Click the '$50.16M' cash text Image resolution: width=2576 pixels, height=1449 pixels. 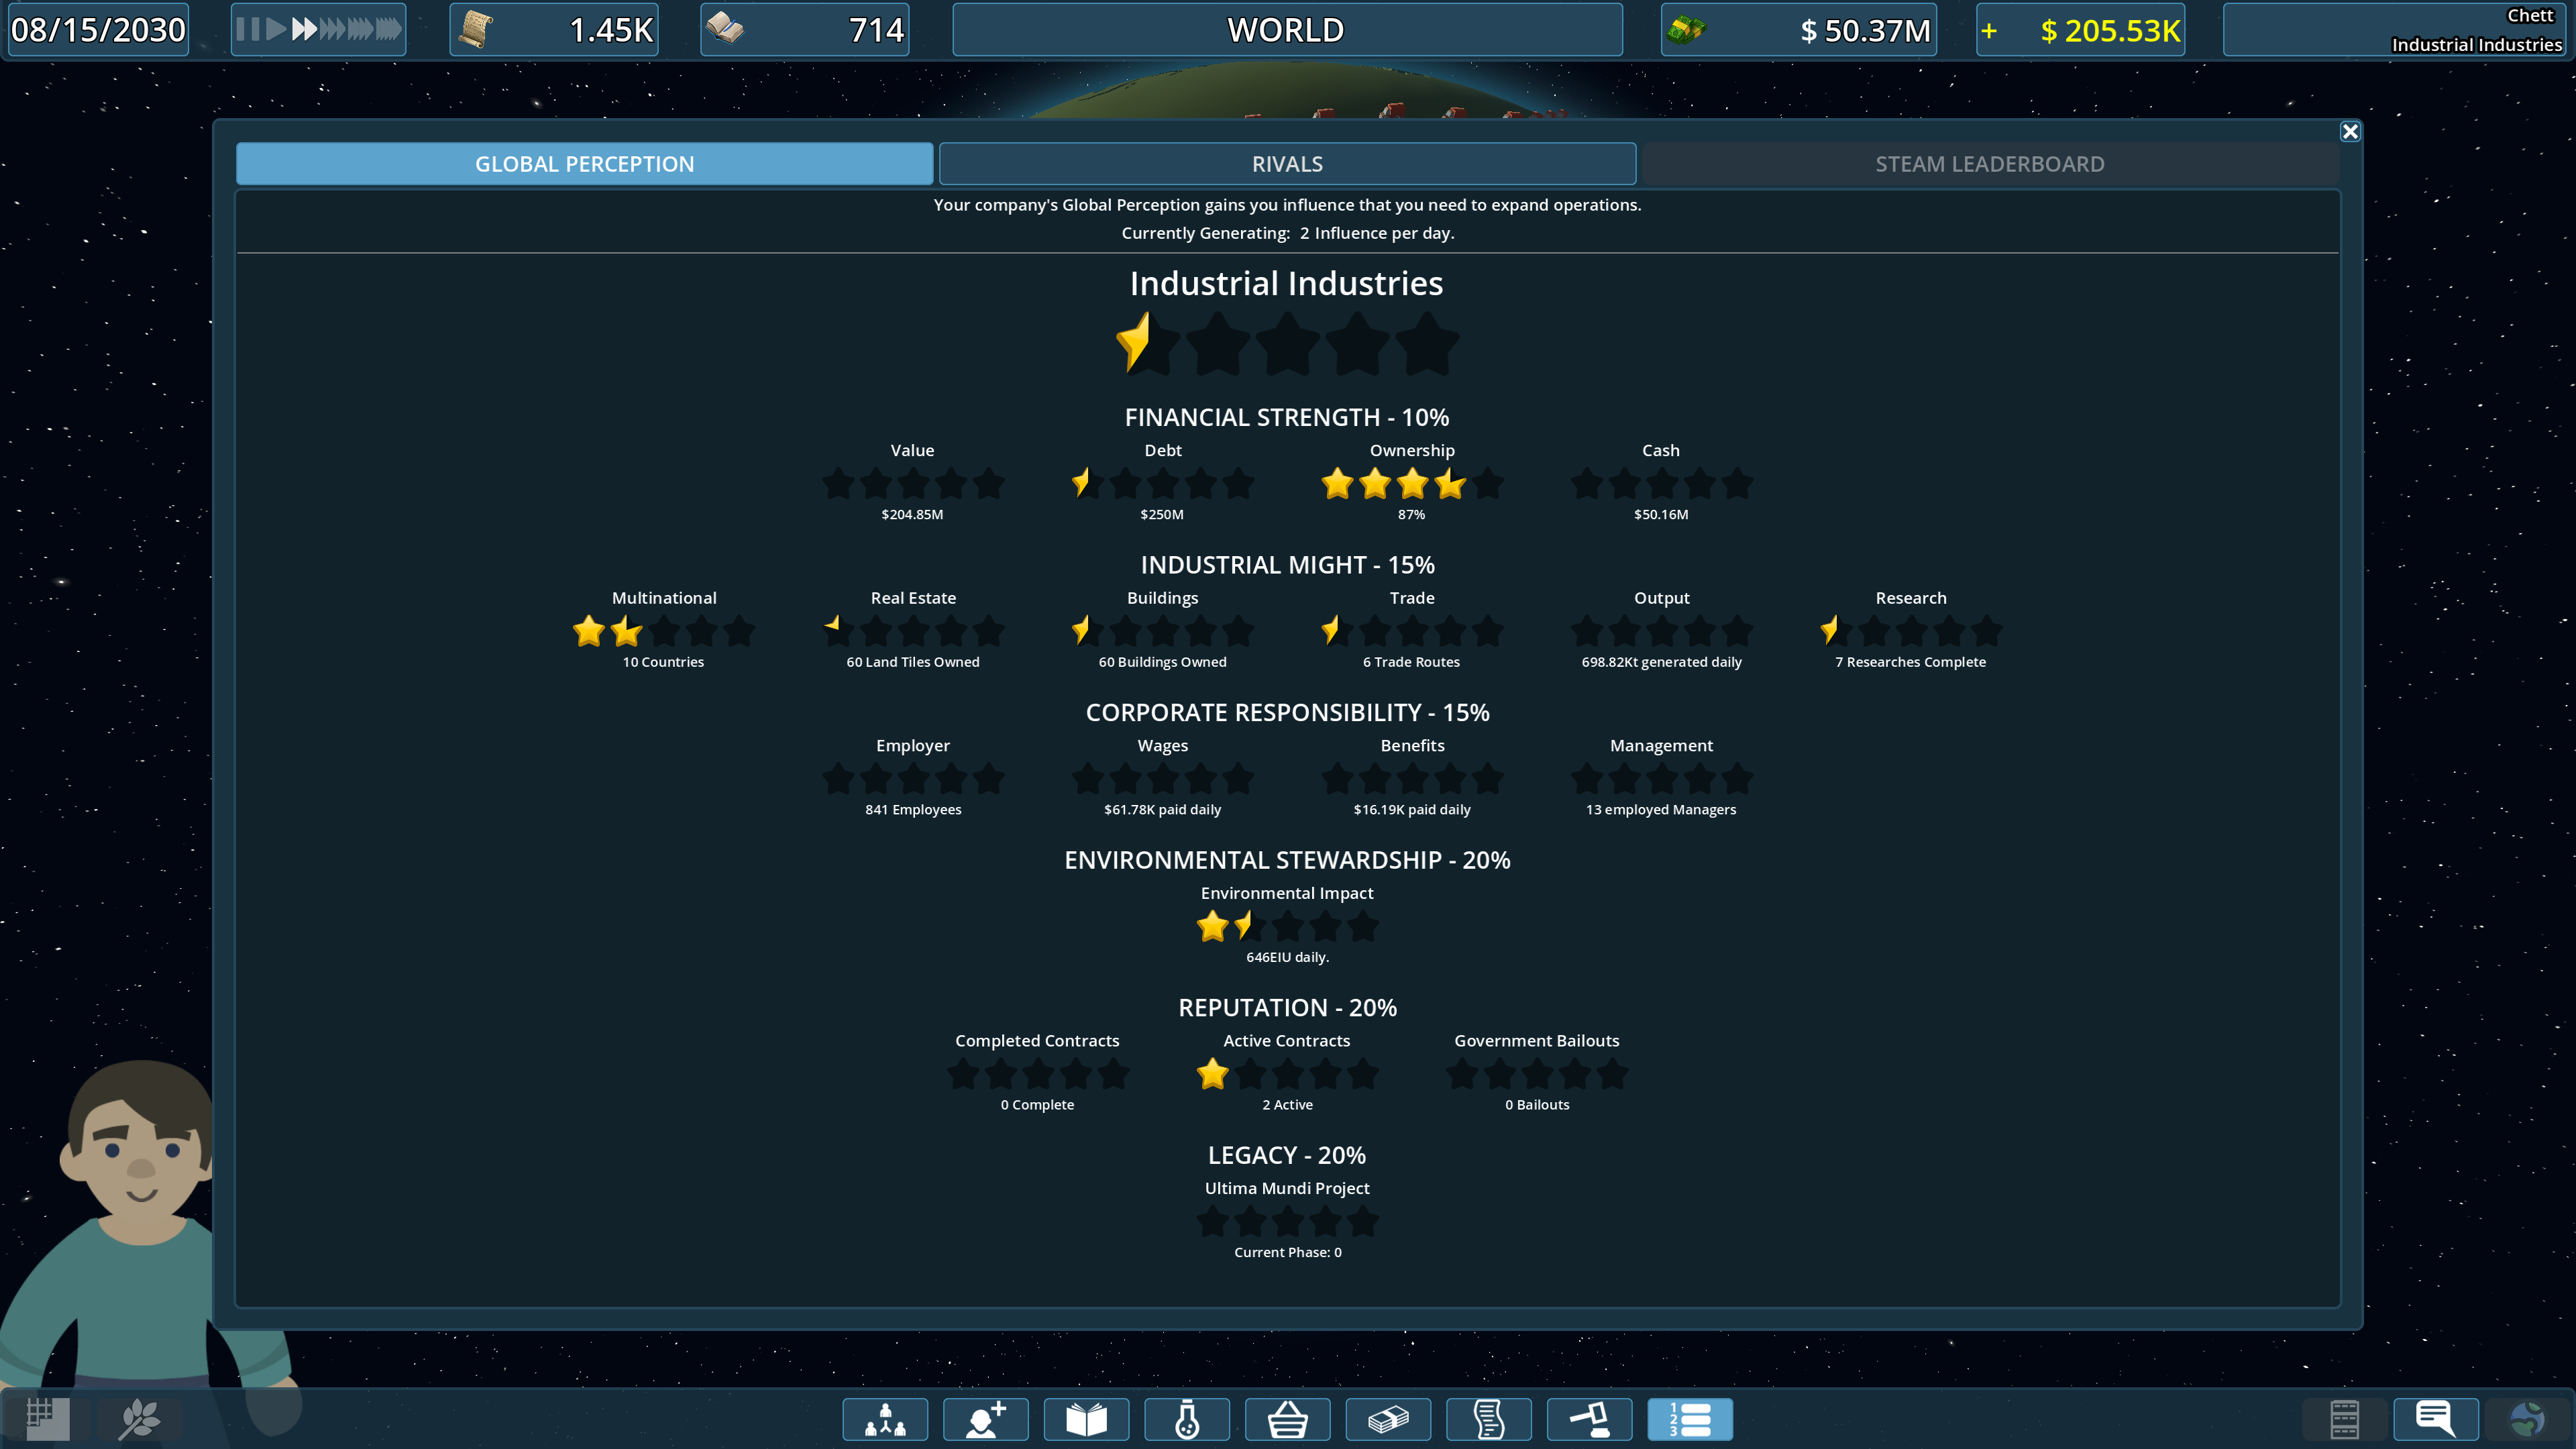[x=1661, y=515]
